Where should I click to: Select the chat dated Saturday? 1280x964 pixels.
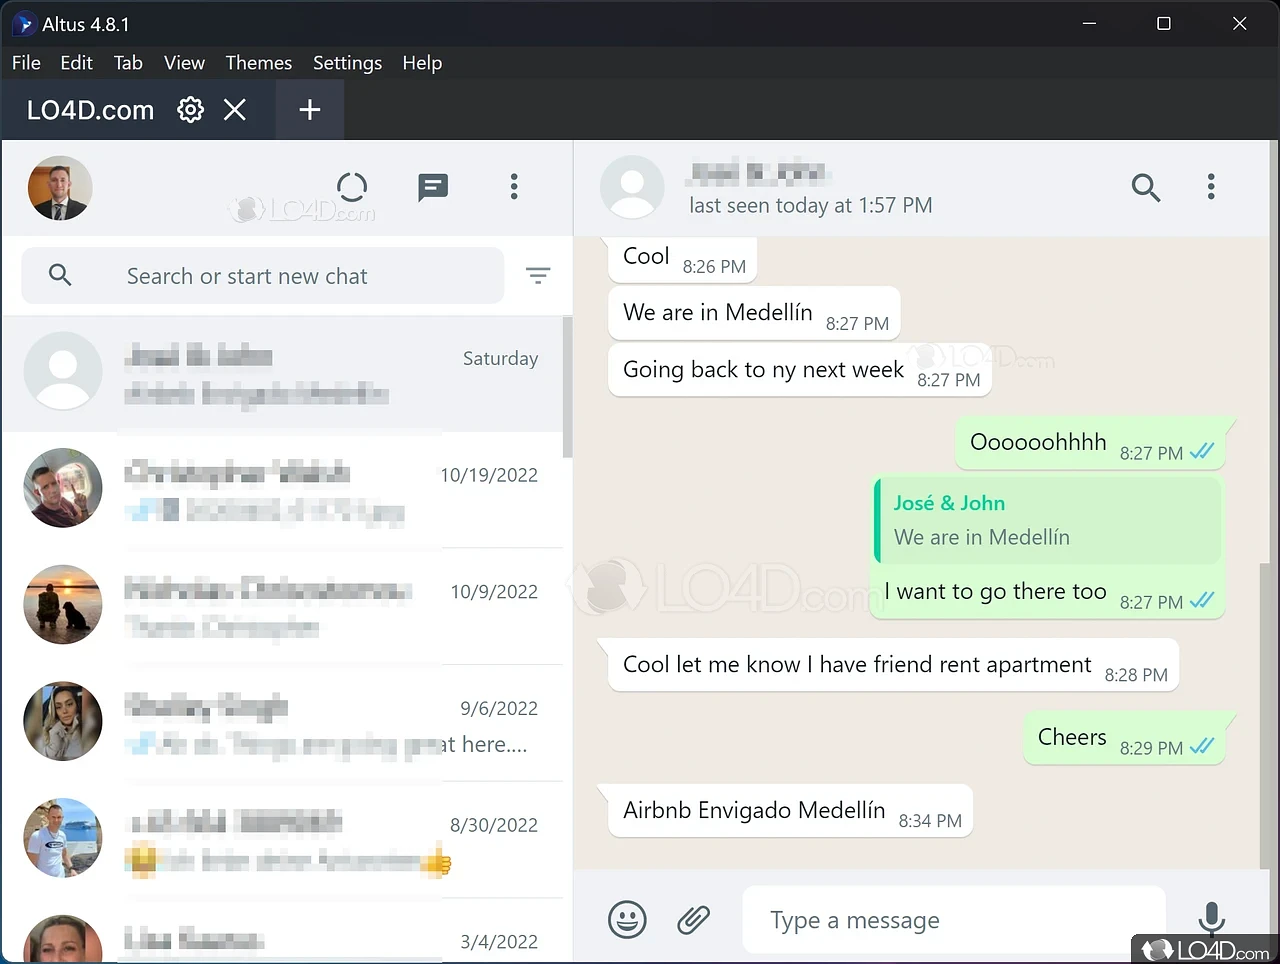coord(283,374)
